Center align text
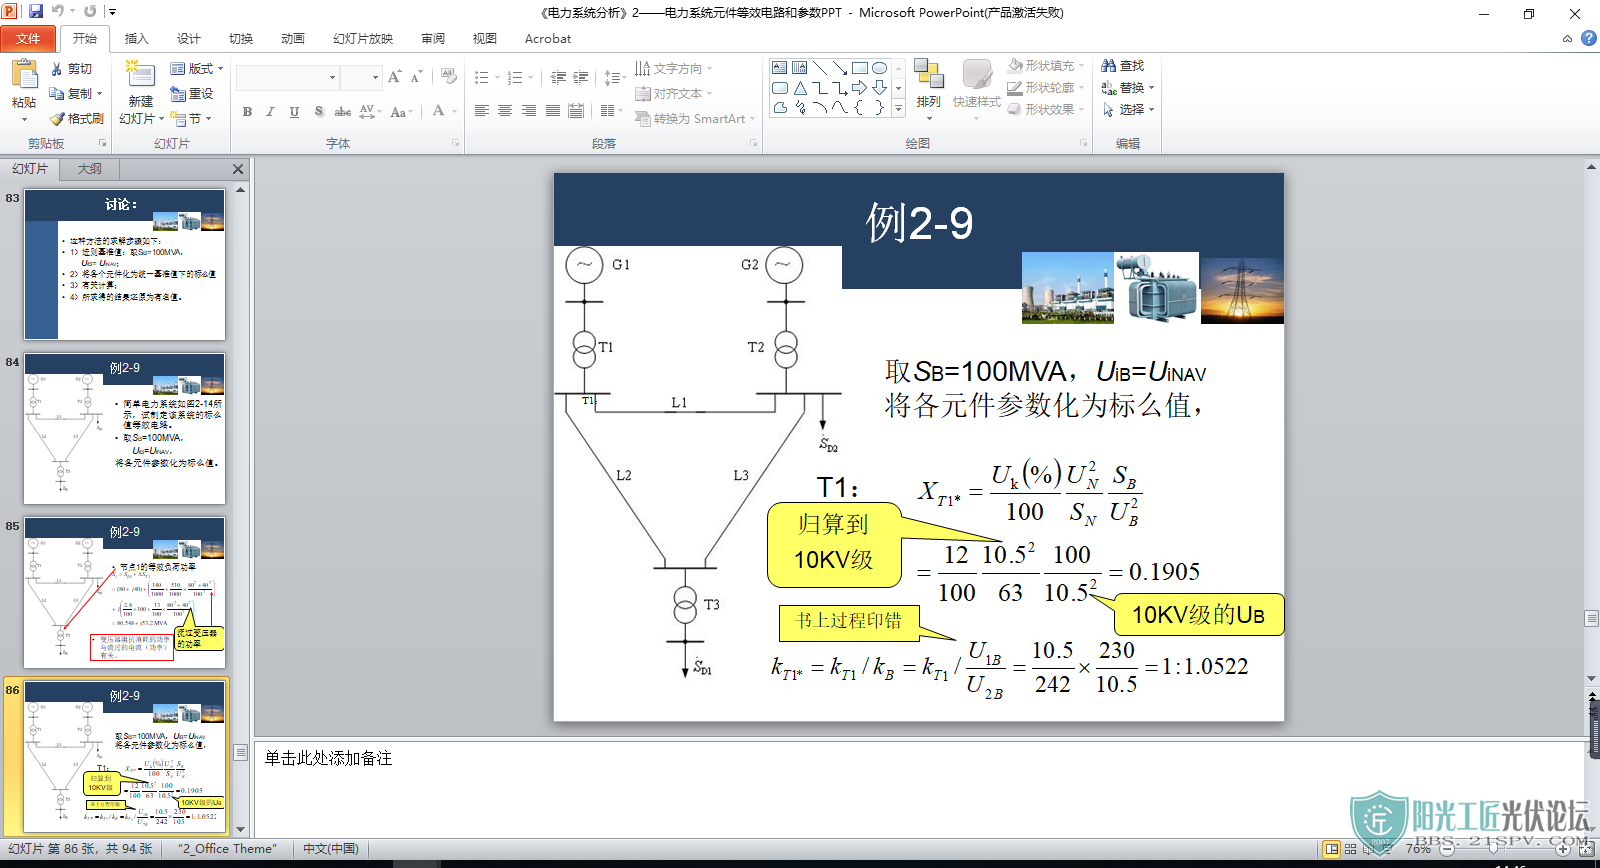 click(505, 111)
